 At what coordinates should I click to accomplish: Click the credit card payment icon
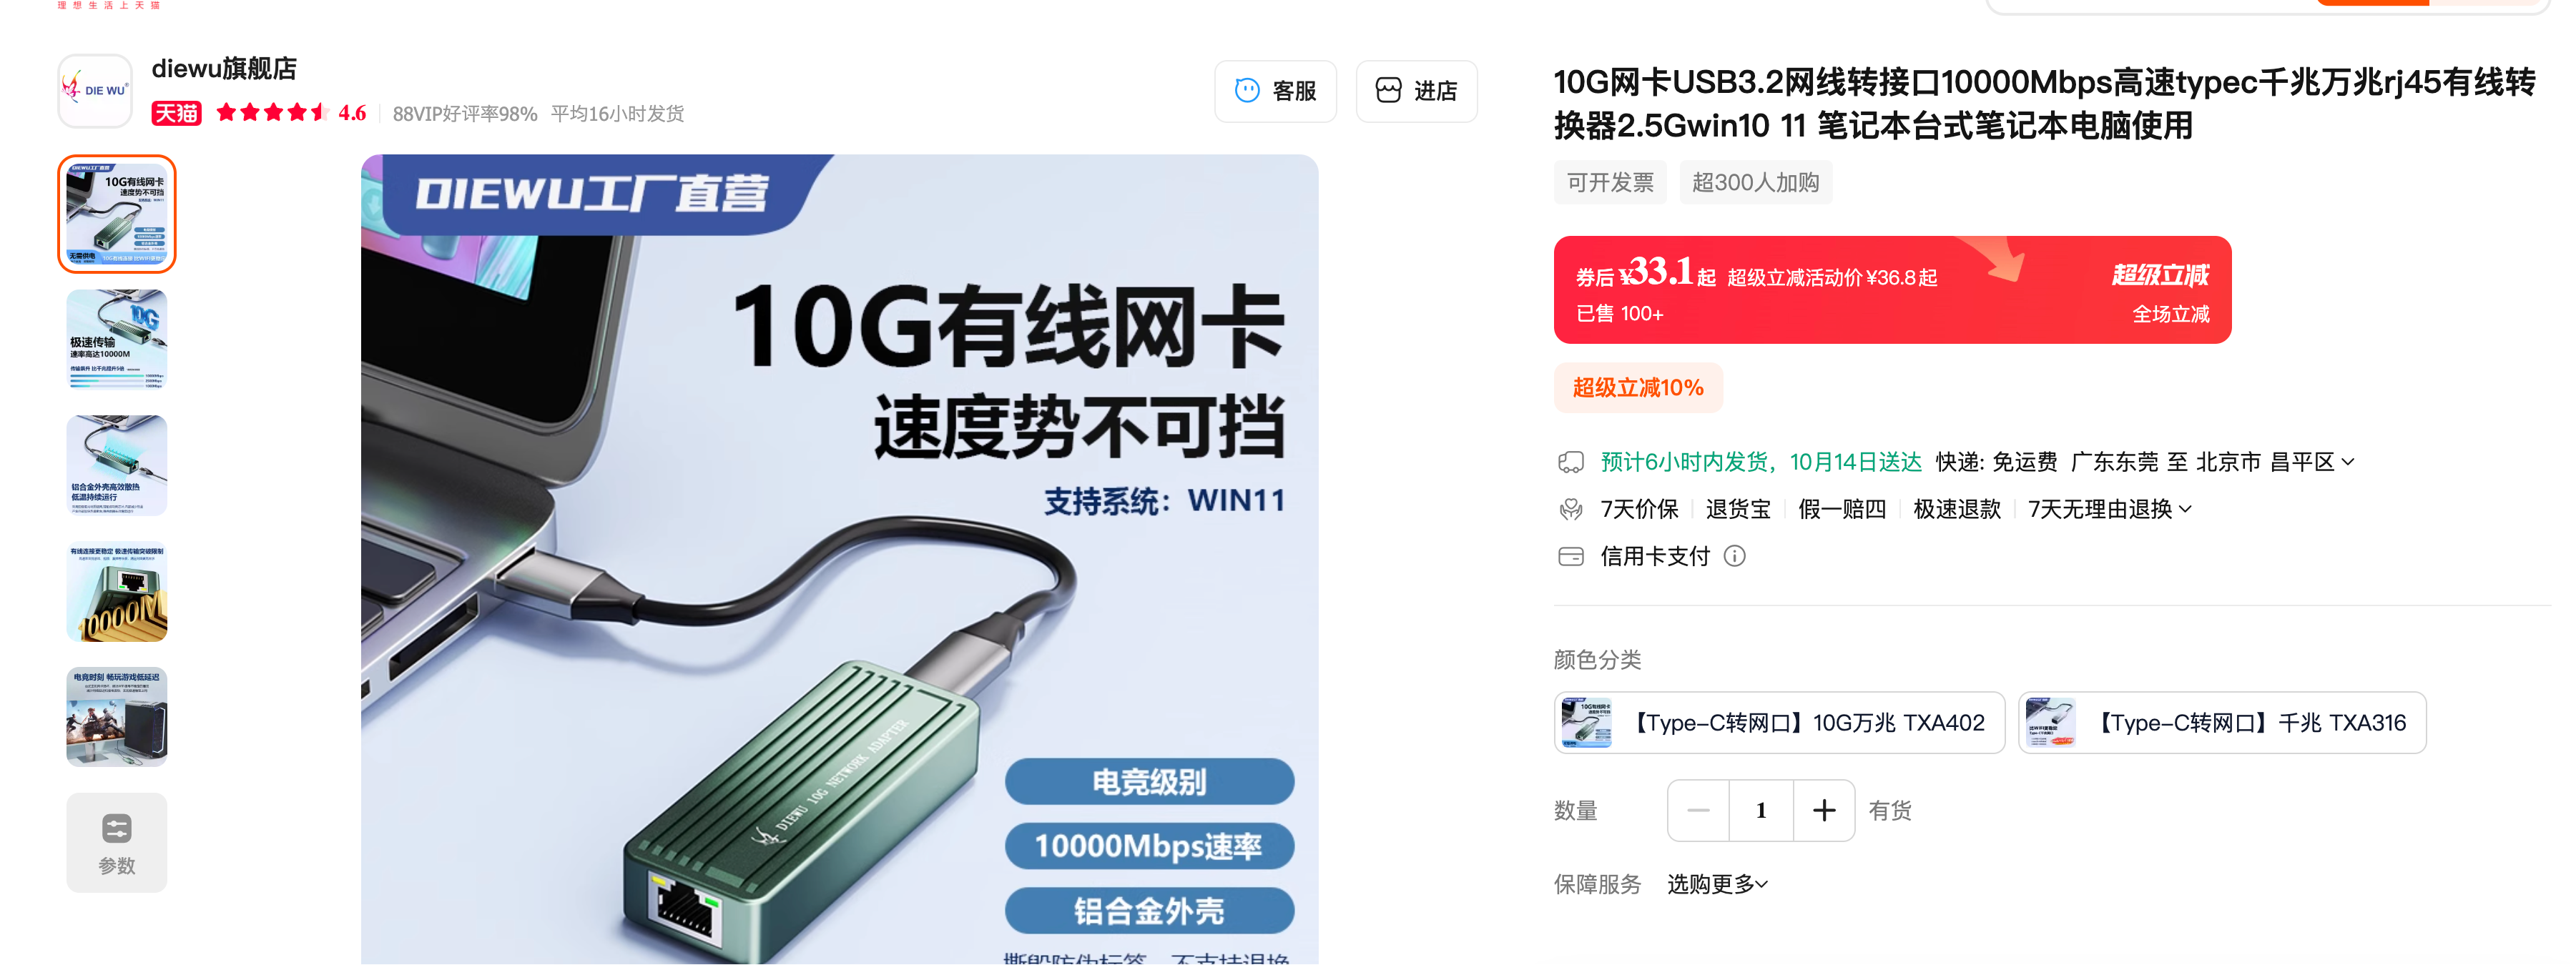tap(1570, 556)
